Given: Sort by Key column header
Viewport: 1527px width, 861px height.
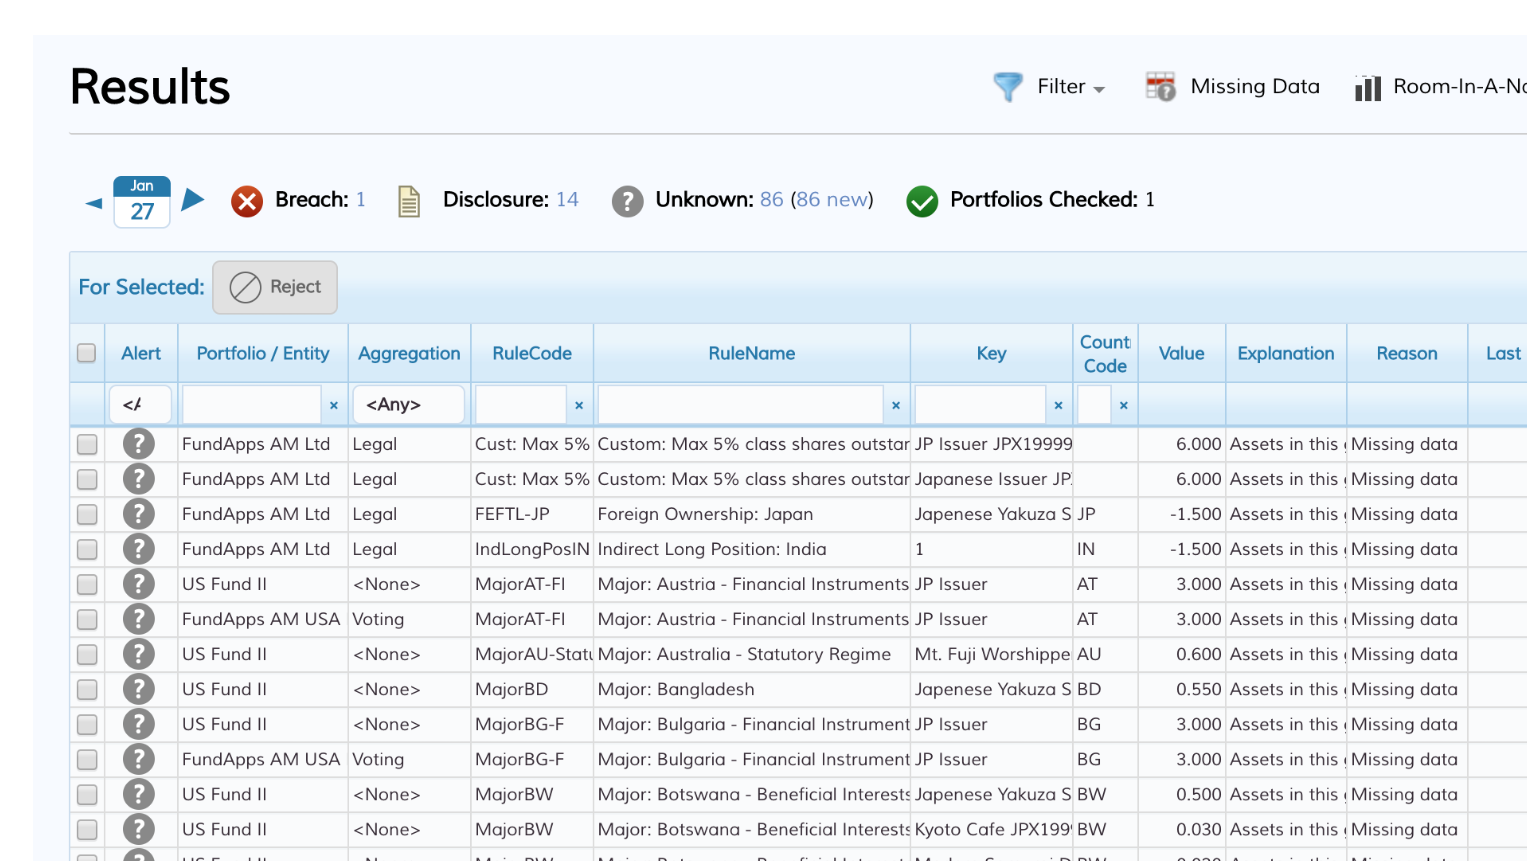Looking at the screenshot, I should pyautogui.click(x=992, y=353).
